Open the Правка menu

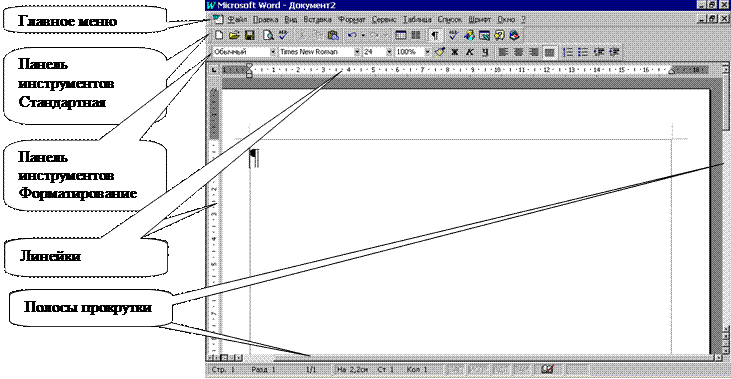(x=265, y=20)
